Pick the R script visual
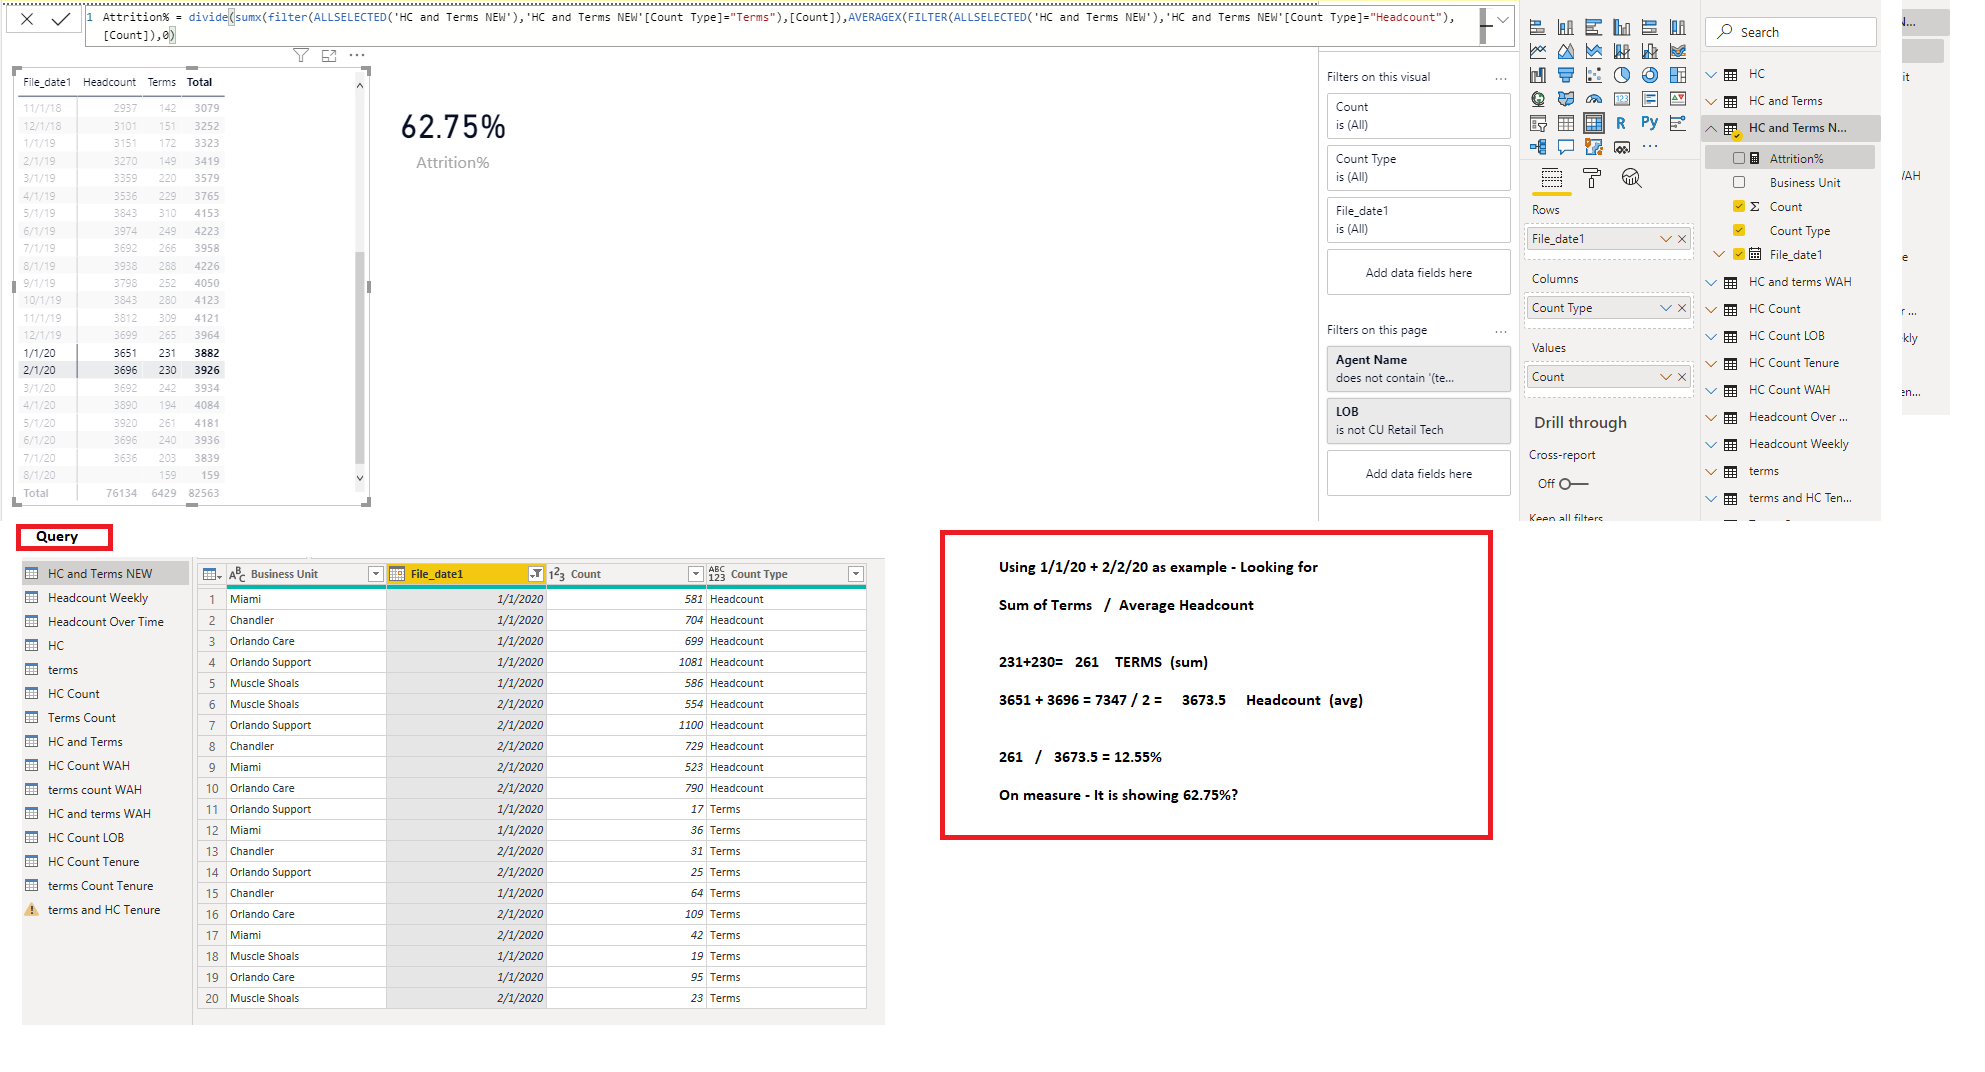1985x1072 pixels. (x=1621, y=123)
